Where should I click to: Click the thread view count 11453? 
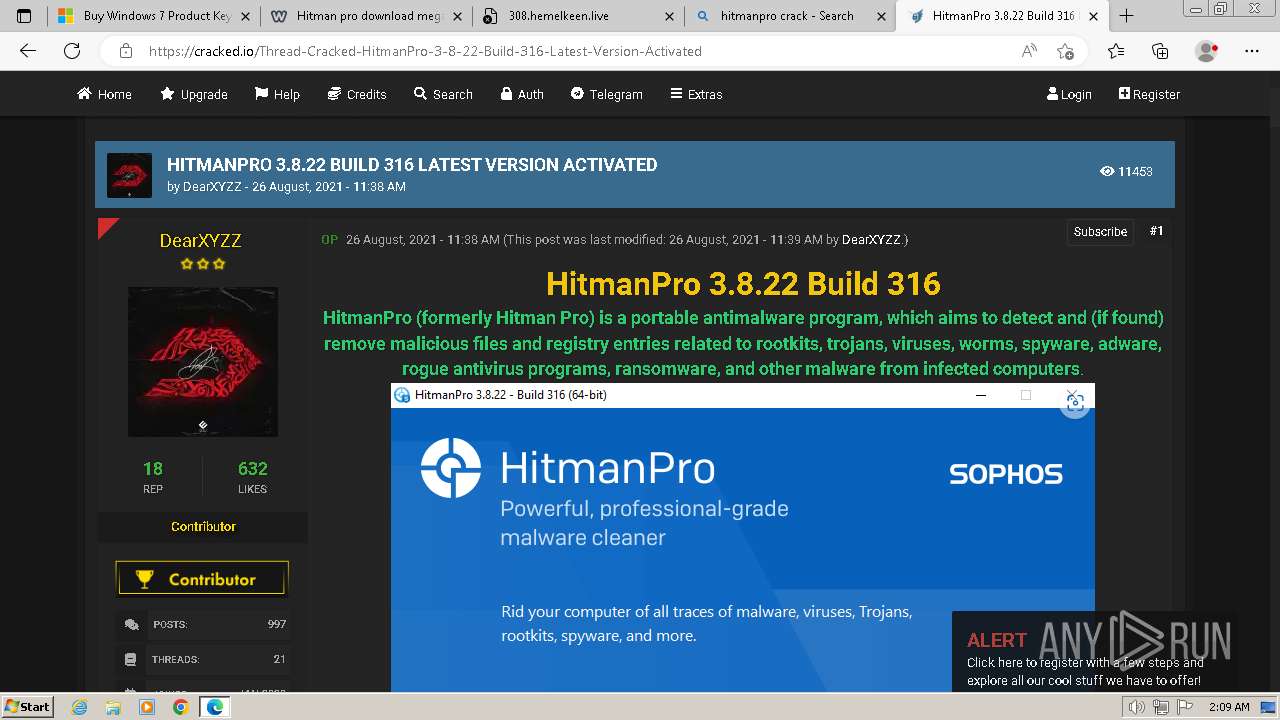[x=1126, y=172]
